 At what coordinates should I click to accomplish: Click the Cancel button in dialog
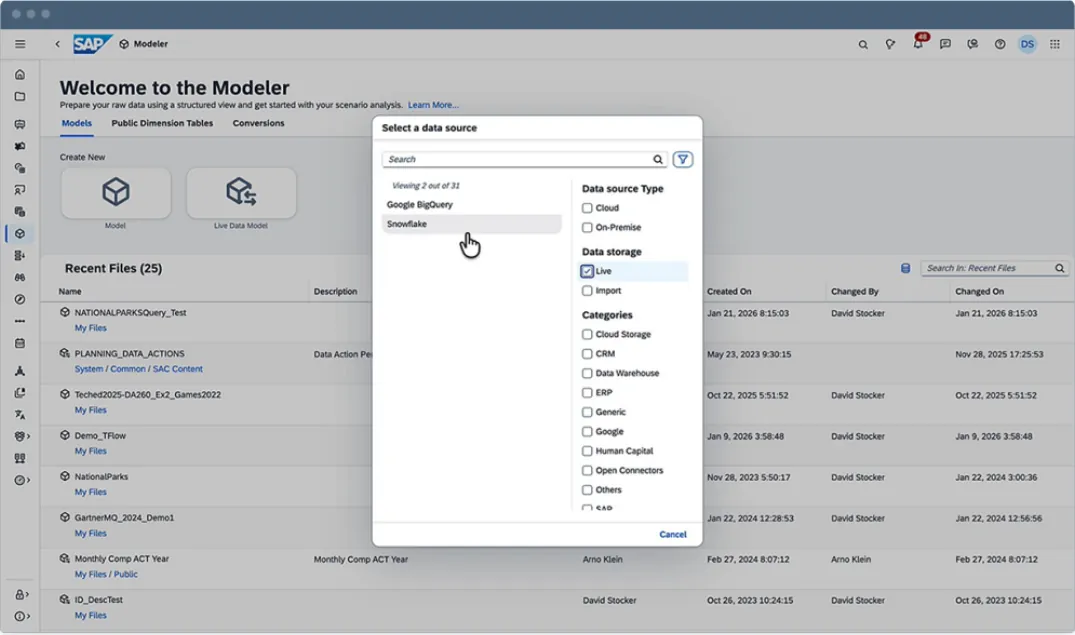pos(673,534)
